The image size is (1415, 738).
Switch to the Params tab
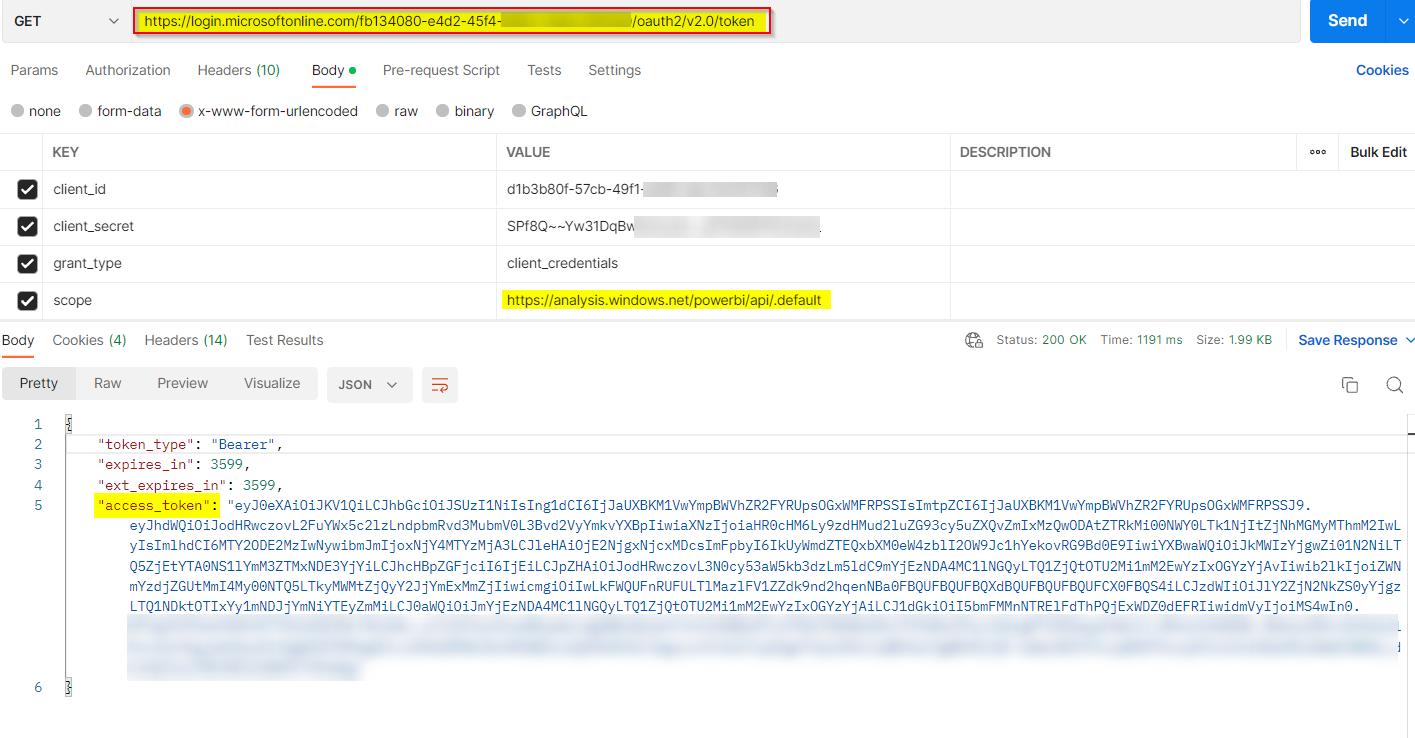click(34, 70)
